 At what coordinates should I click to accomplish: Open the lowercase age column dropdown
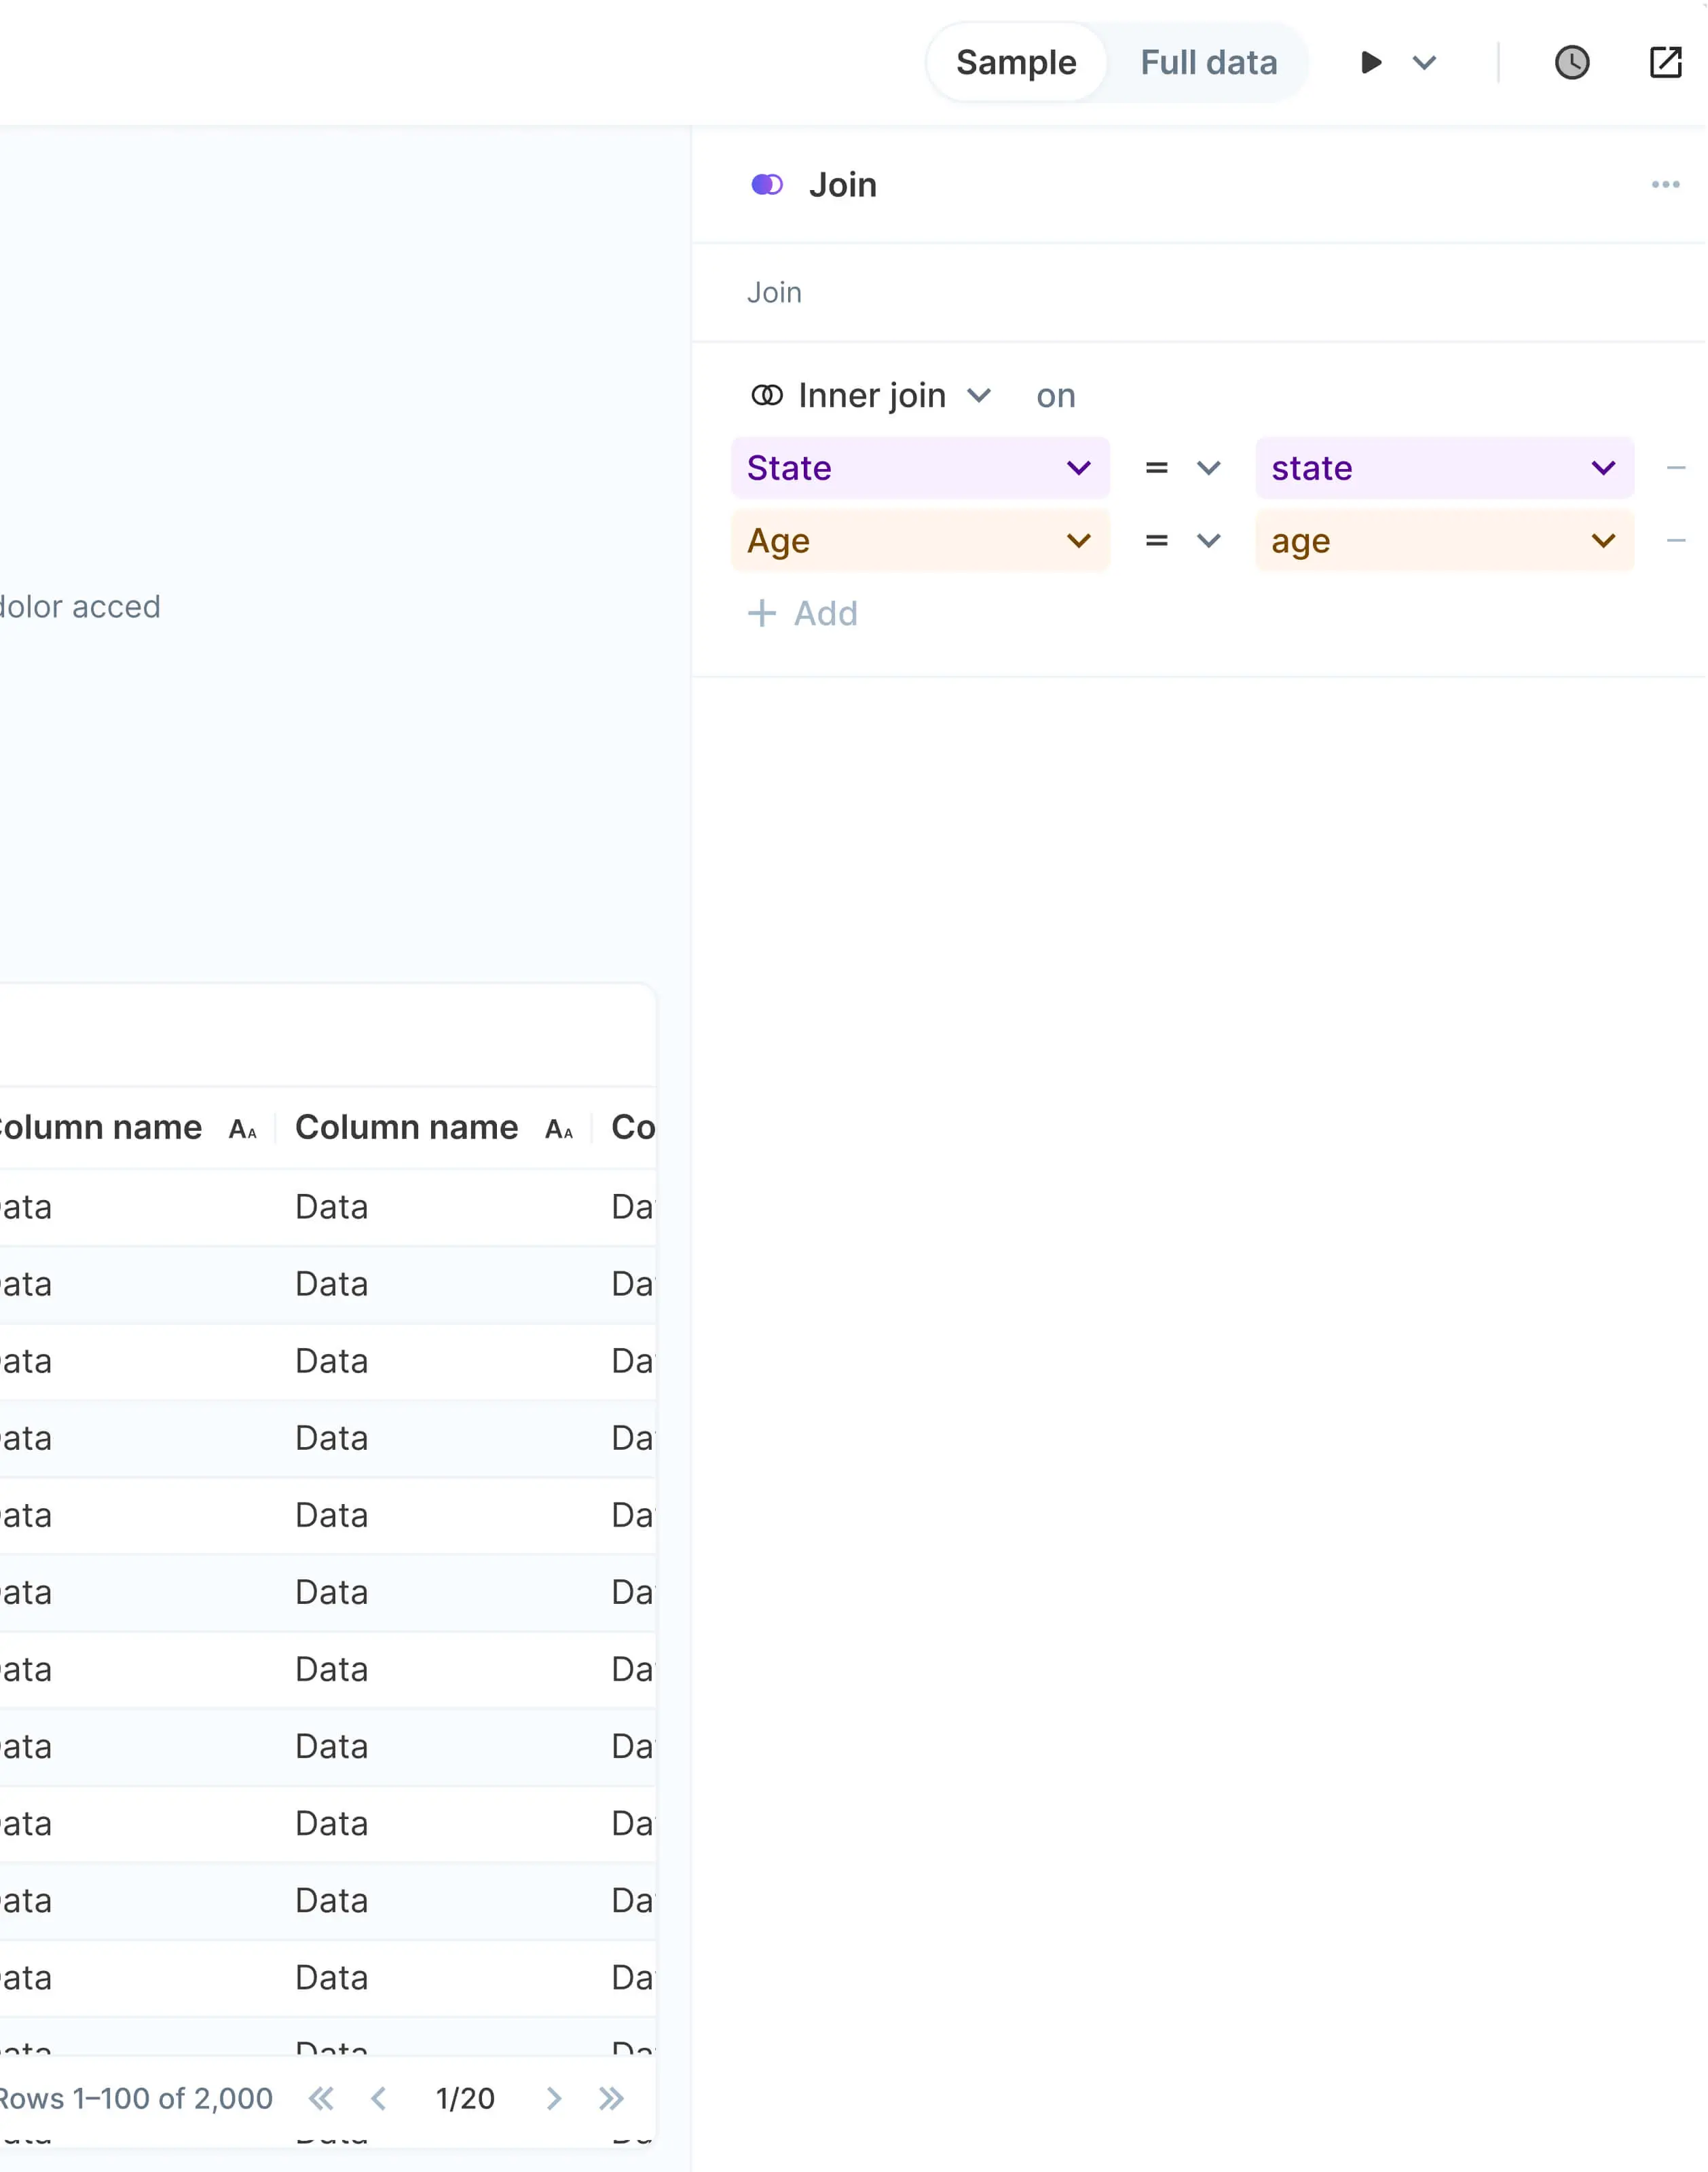1444,541
